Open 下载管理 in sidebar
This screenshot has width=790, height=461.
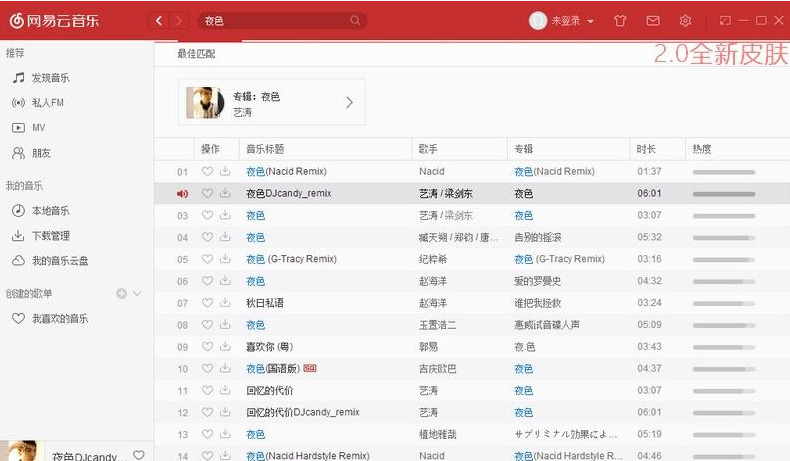(40, 235)
